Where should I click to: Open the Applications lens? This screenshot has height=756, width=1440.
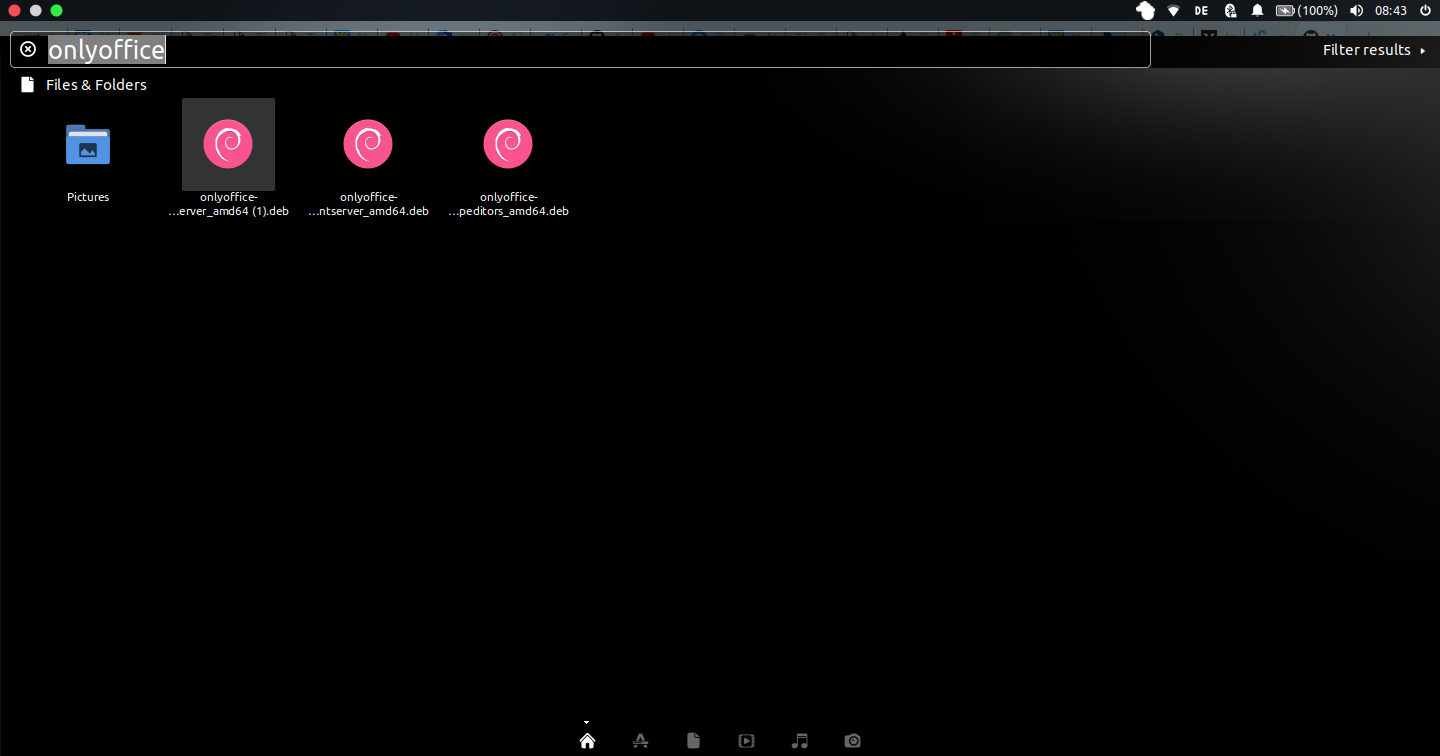point(640,740)
